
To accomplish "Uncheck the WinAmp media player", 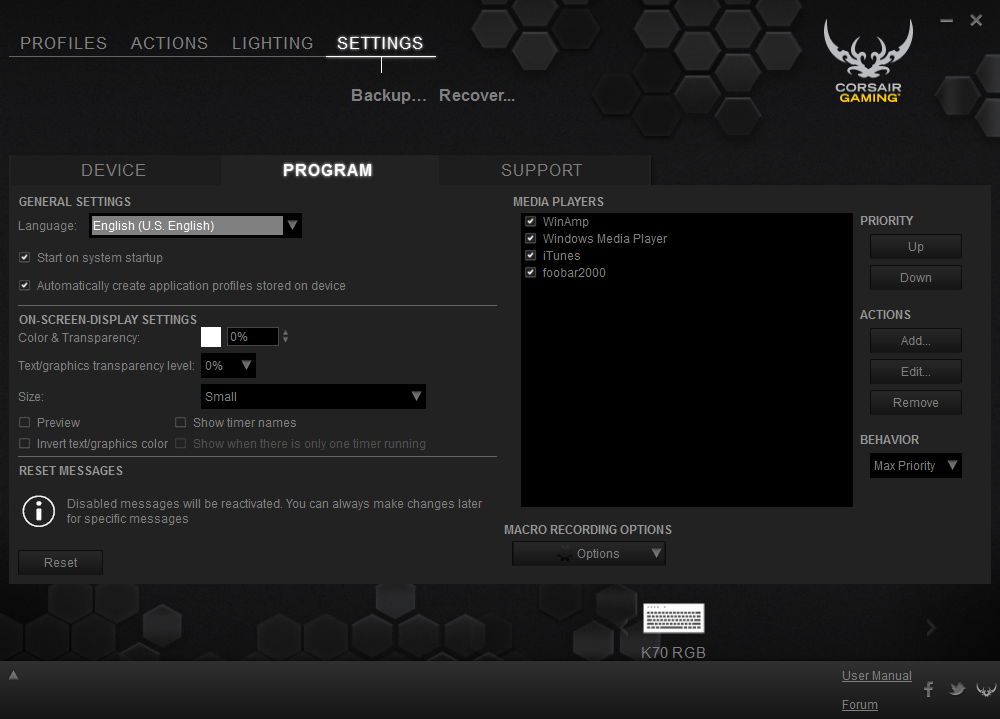I will (x=531, y=221).
